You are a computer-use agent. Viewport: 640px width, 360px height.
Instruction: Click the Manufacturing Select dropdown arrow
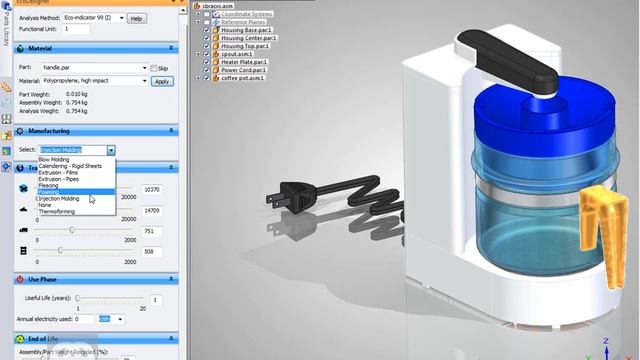point(111,150)
